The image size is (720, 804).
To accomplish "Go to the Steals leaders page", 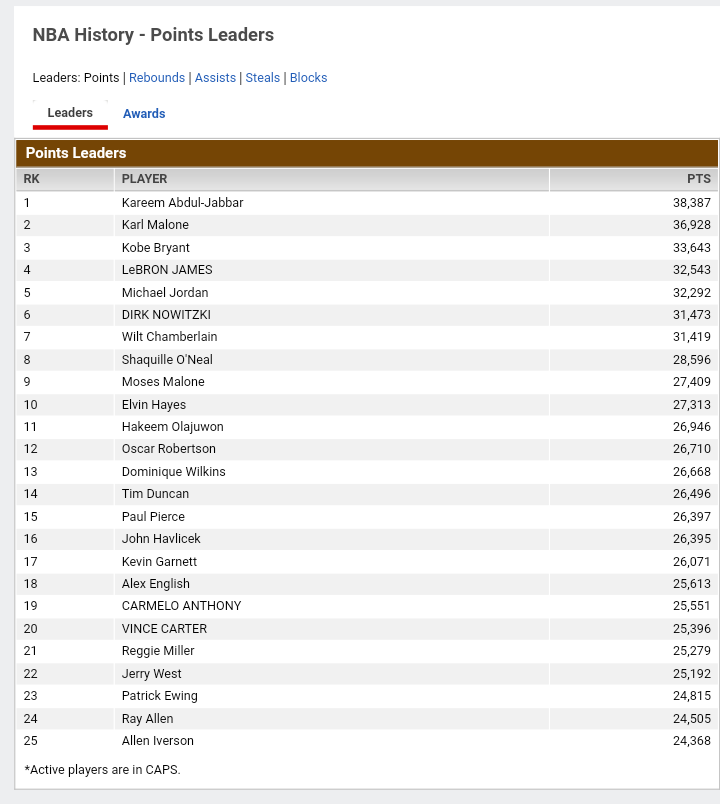I will coord(263,78).
